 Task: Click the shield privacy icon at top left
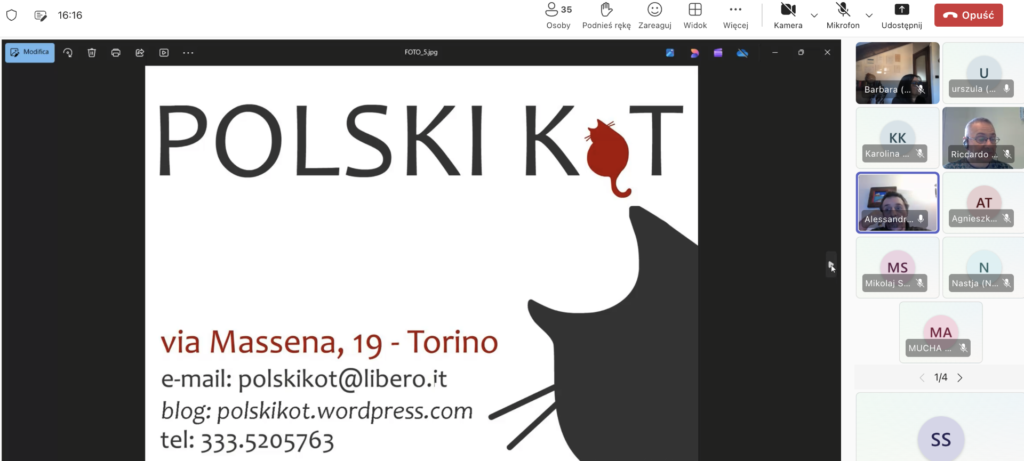click(12, 15)
